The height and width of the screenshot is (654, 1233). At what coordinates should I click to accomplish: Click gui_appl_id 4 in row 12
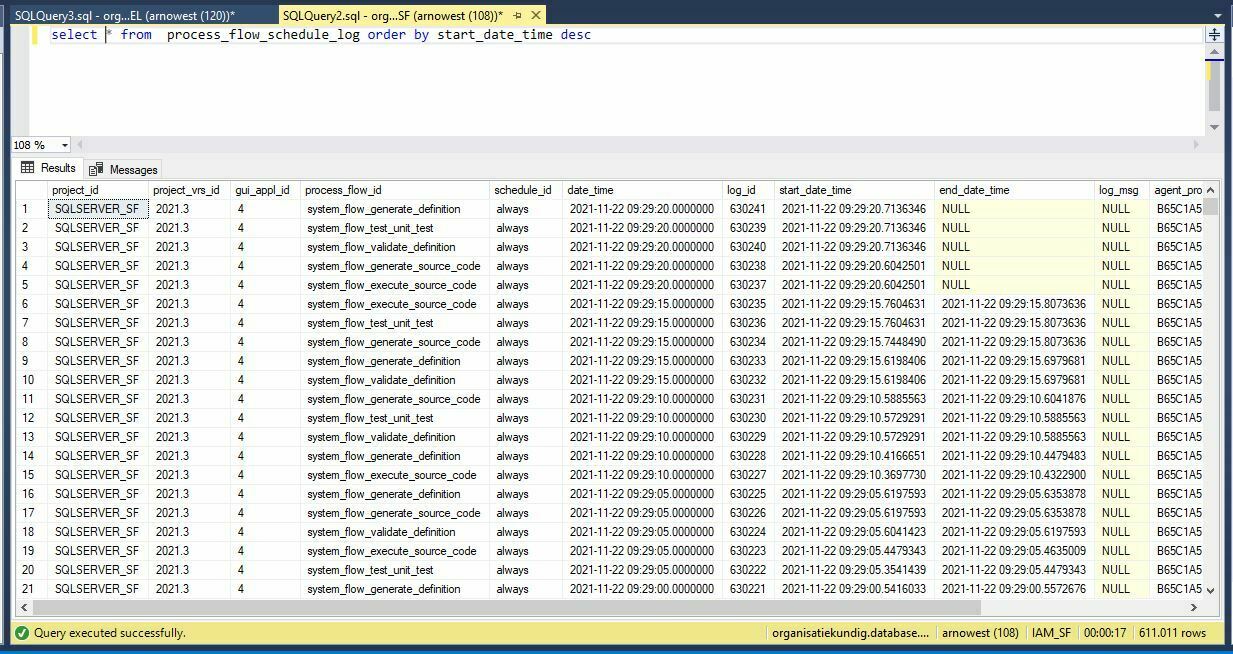pyautogui.click(x=265, y=418)
